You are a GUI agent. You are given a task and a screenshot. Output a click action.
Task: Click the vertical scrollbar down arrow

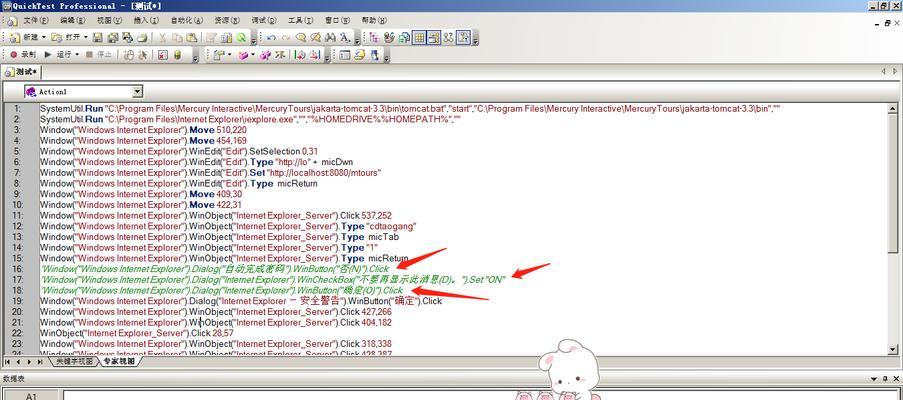click(x=893, y=349)
